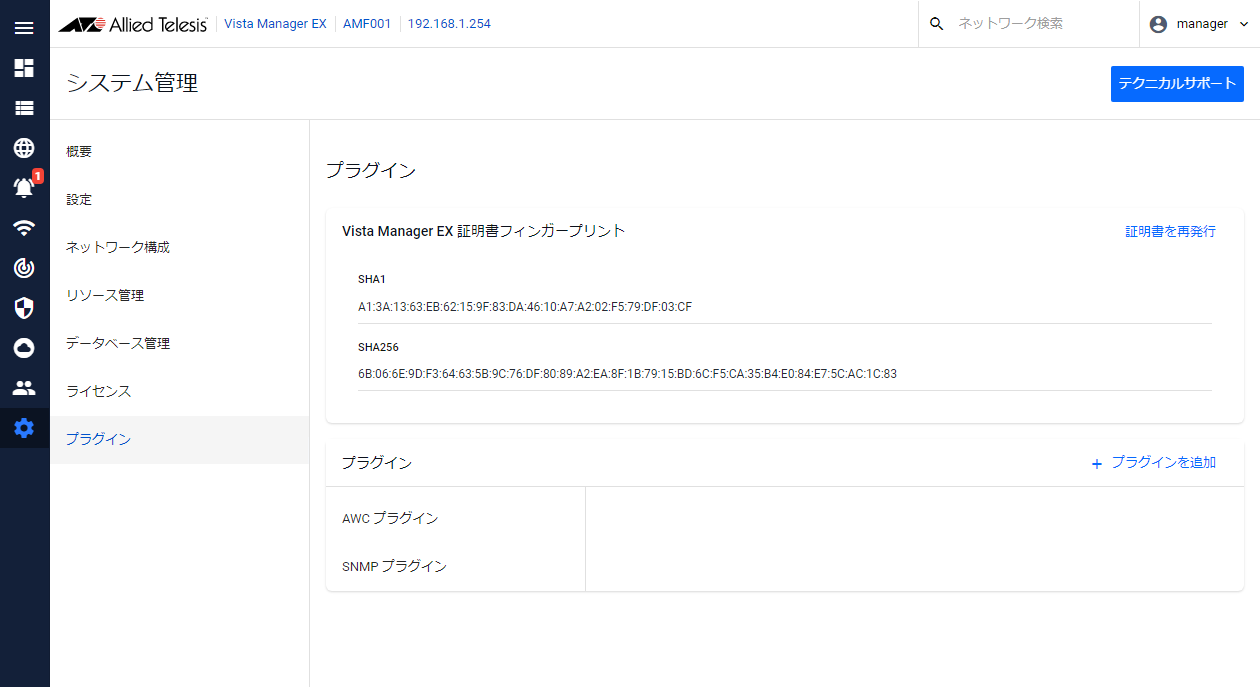Click the テクニカルサポート button
The height and width of the screenshot is (687, 1260).
click(1177, 84)
